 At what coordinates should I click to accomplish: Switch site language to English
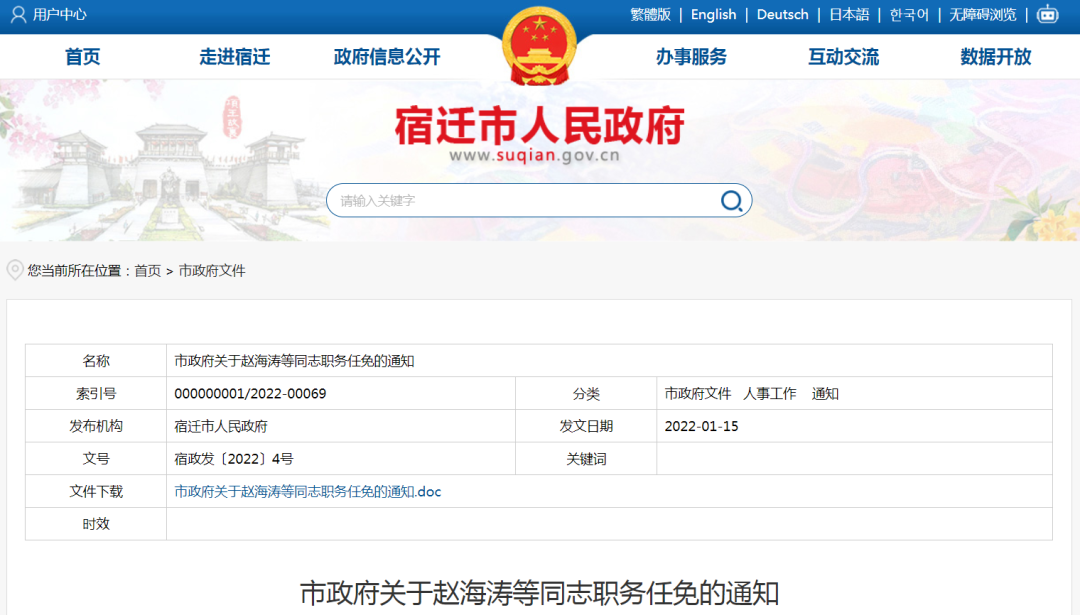coord(713,15)
